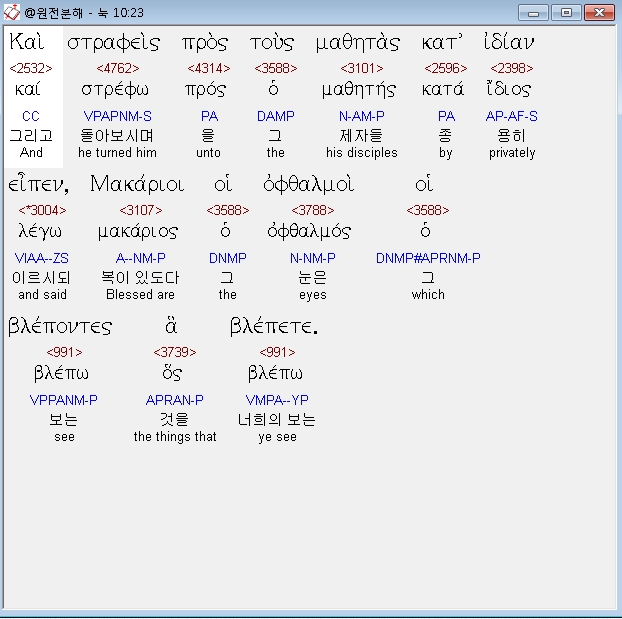Viewport: 622px width, 619px height.
Task: Click the lemma ἴδιος
Action: (509, 89)
